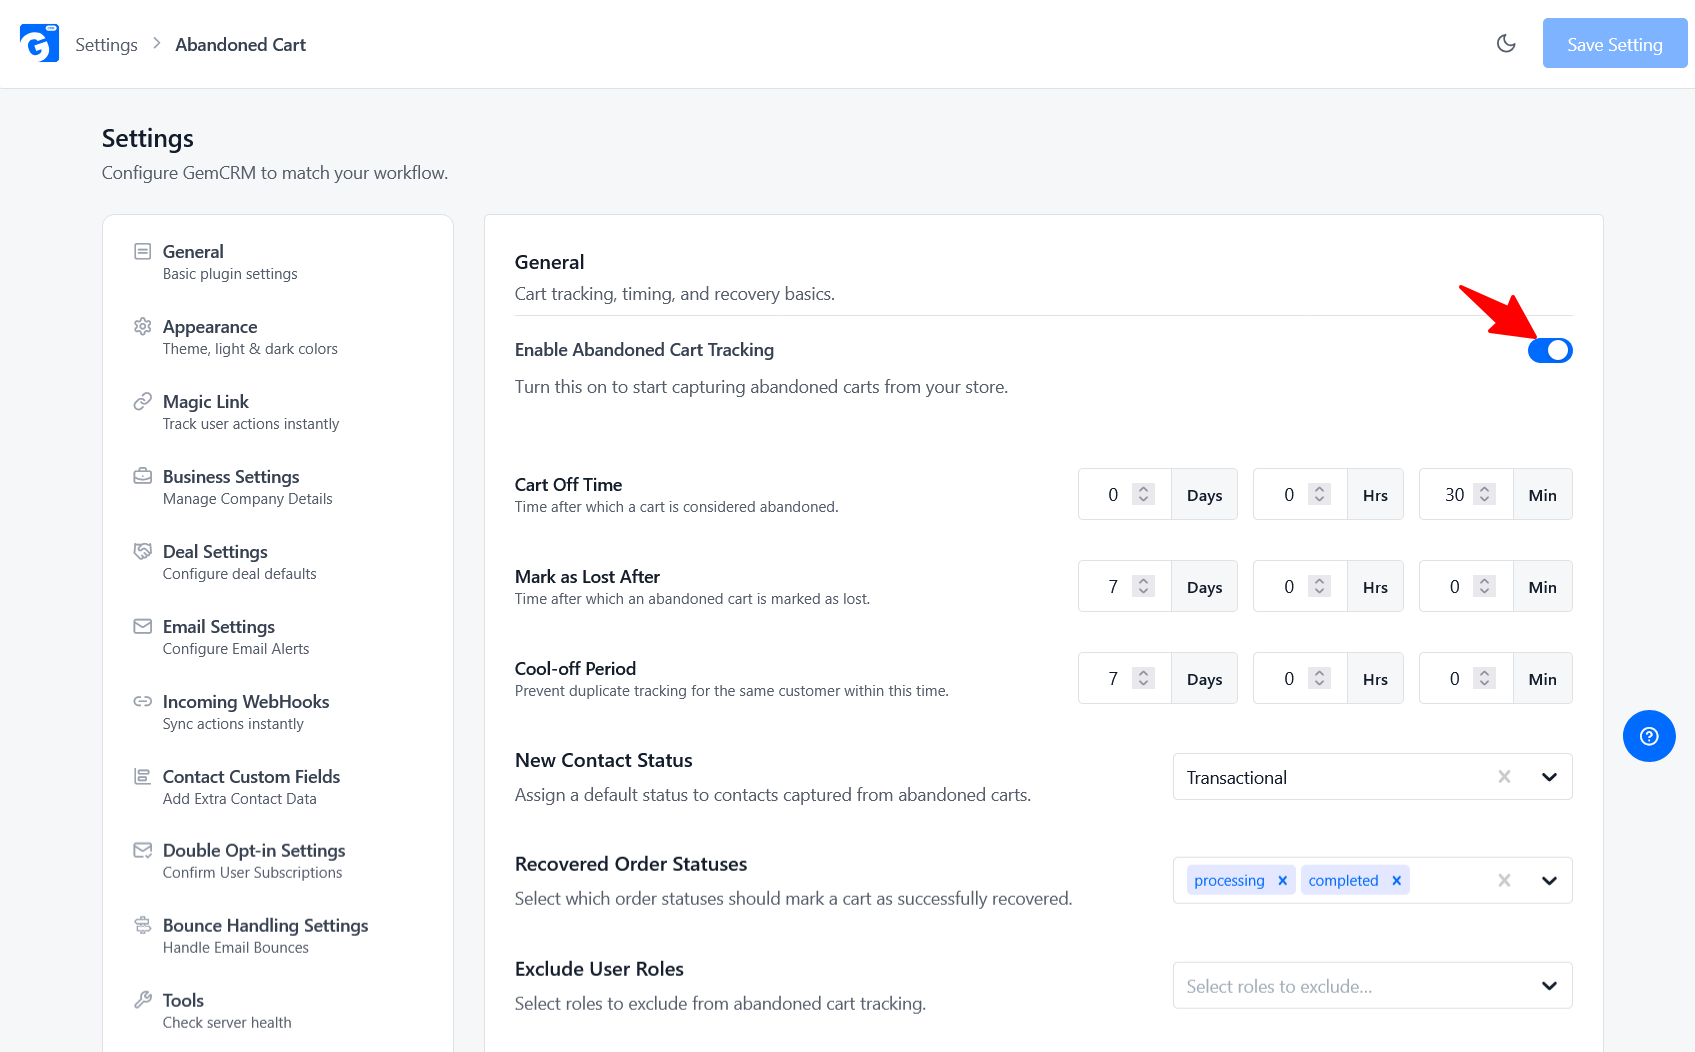Adjust Cart Off Time minutes stepper
This screenshot has height=1052, width=1695.
pyautogui.click(x=1485, y=494)
